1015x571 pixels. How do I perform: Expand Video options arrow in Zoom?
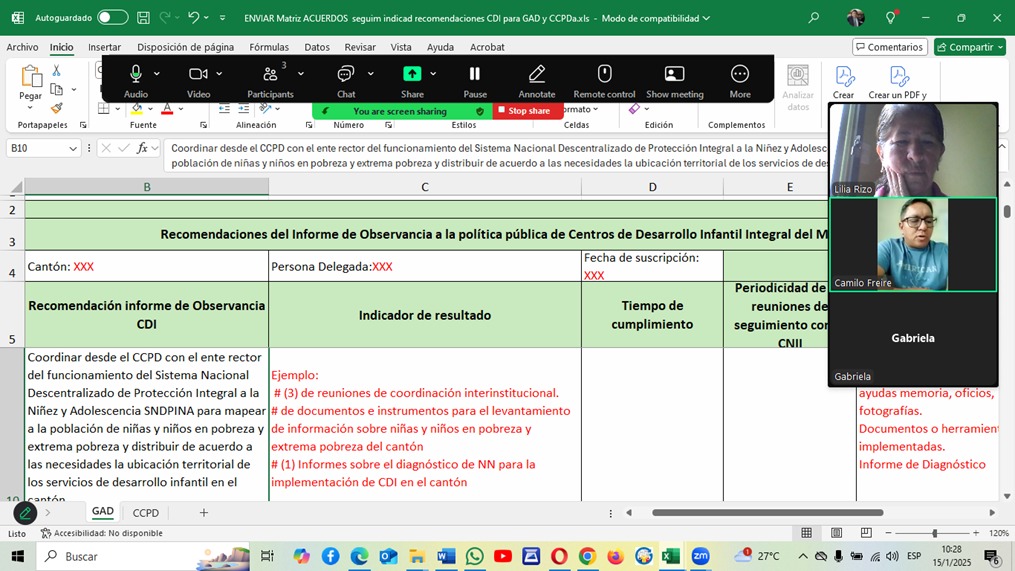click(x=219, y=74)
